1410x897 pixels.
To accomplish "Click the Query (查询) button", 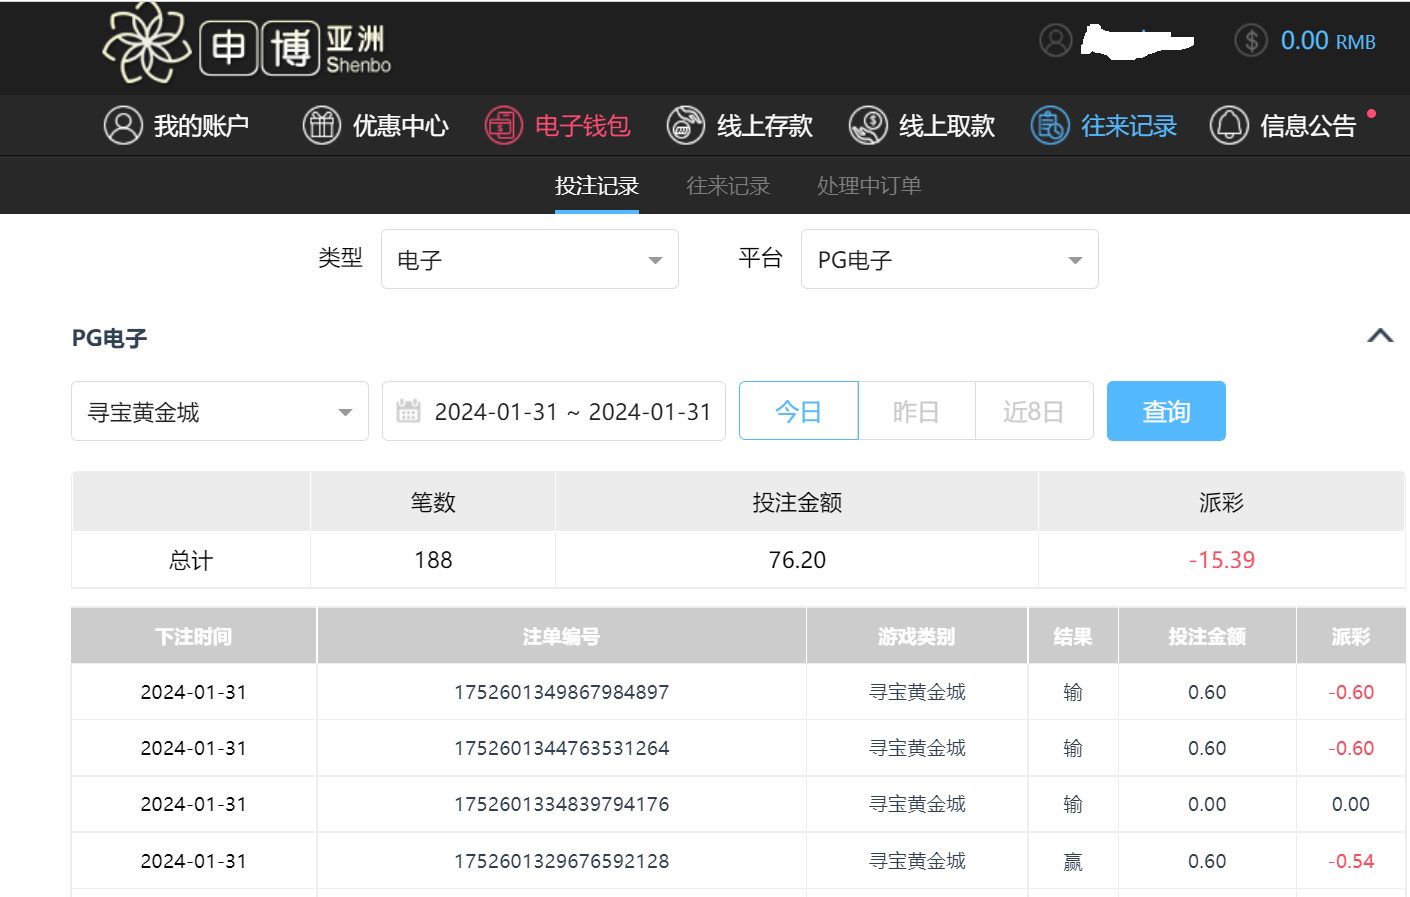I will point(1166,411).
